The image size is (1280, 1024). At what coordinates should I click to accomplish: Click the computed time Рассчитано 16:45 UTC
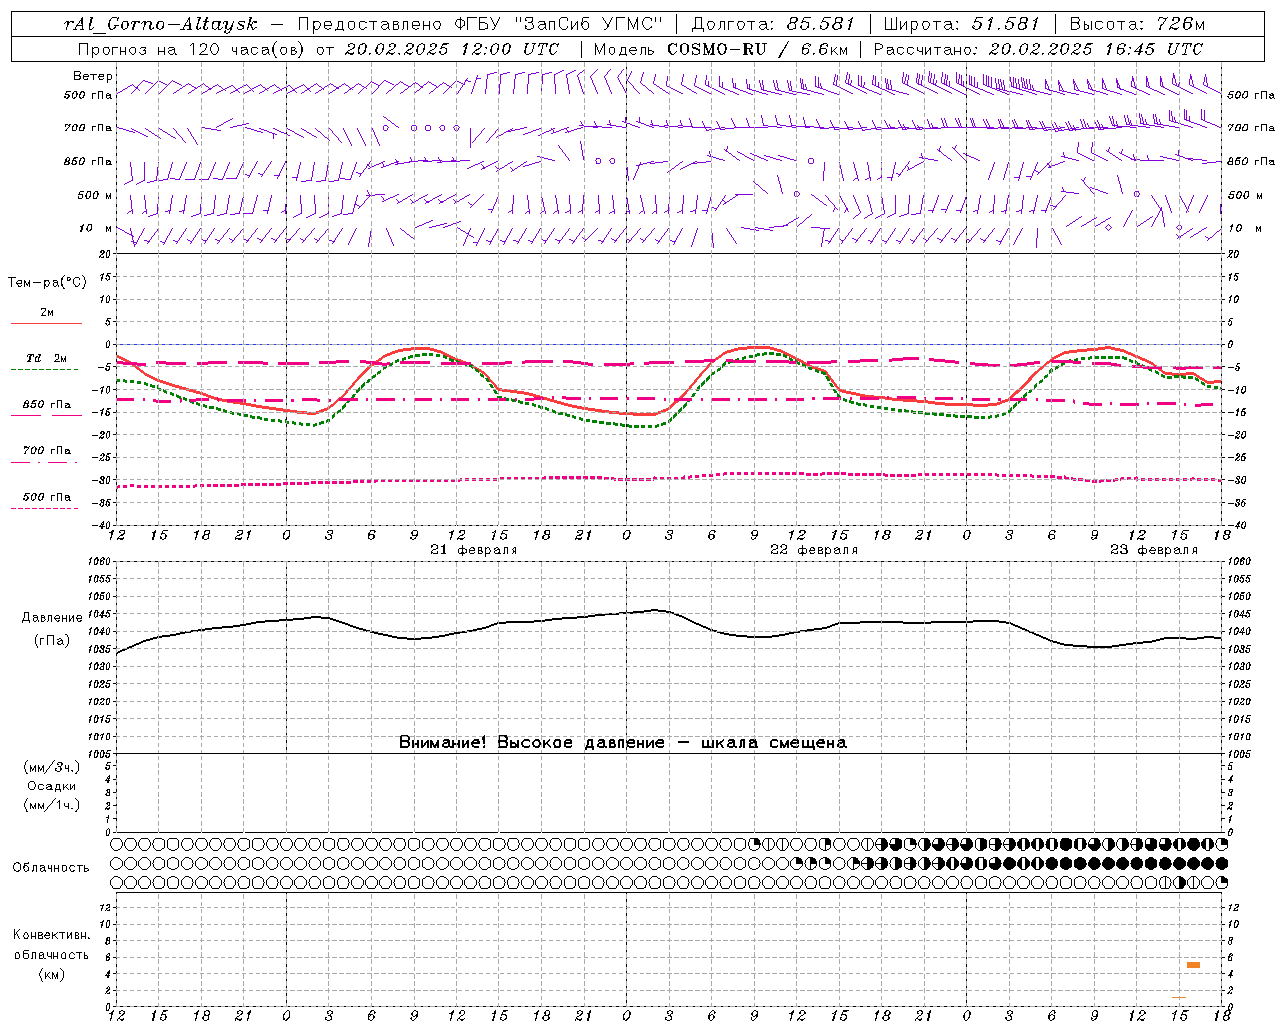tap(1038, 48)
